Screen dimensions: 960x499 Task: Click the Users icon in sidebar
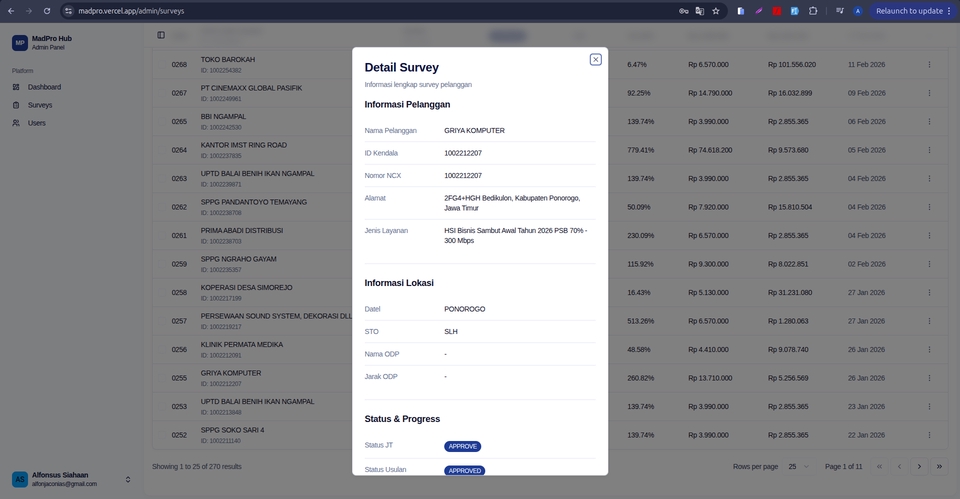pyautogui.click(x=16, y=123)
